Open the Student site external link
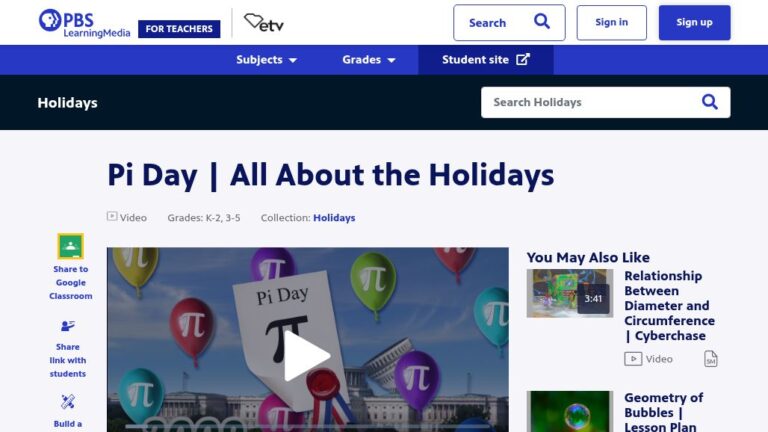The height and width of the screenshot is (432, 768). 485,60
